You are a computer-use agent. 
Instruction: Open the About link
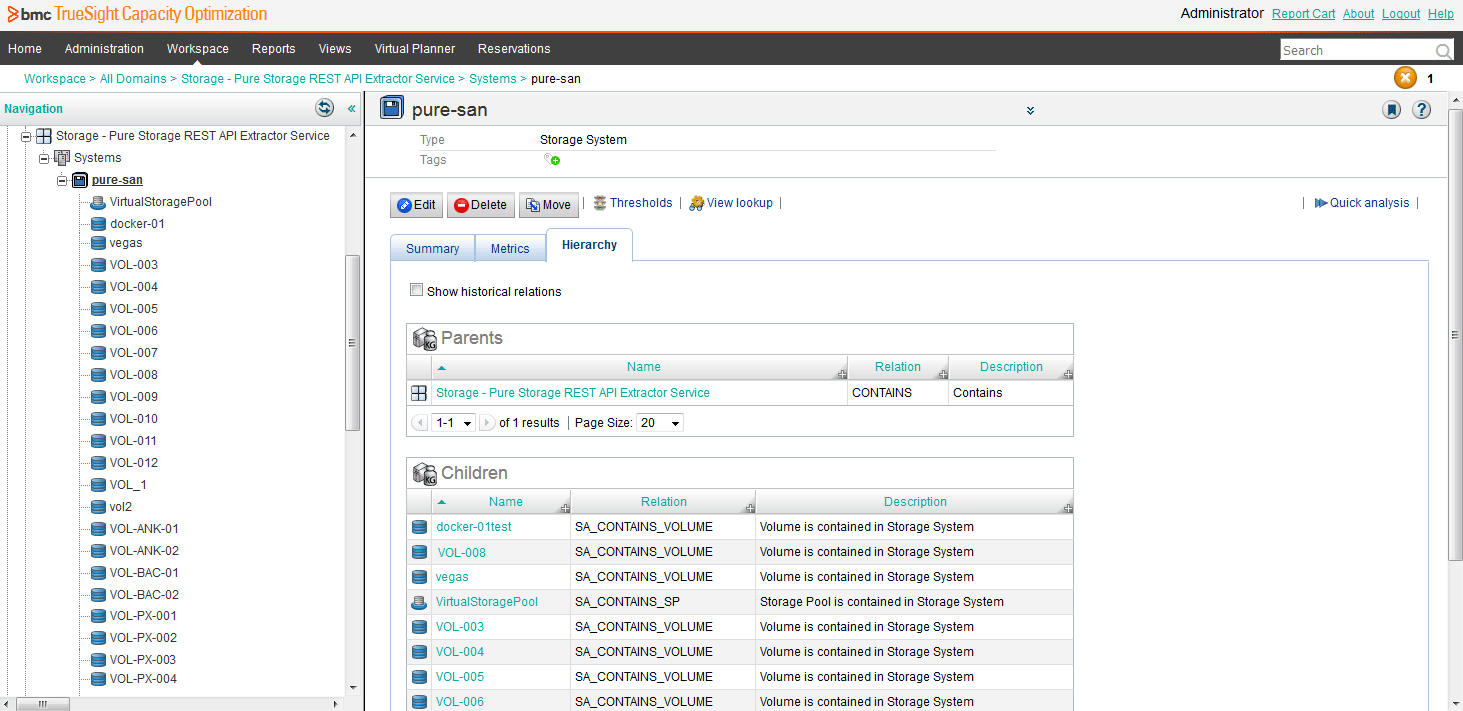(1358, 14)
